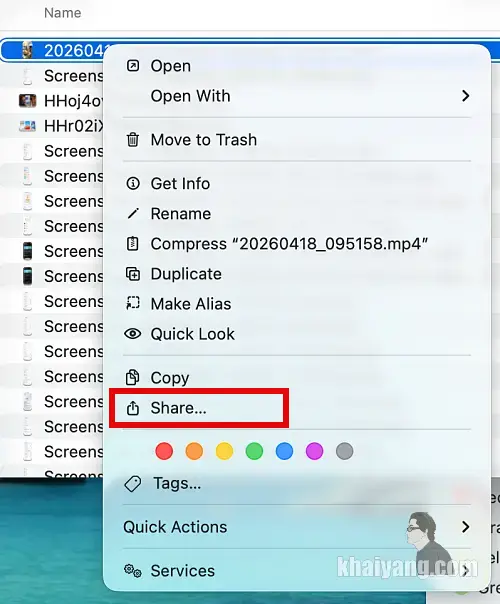
Task: Select the file row starting with HHoj4o
Action: tap(52, 101)
